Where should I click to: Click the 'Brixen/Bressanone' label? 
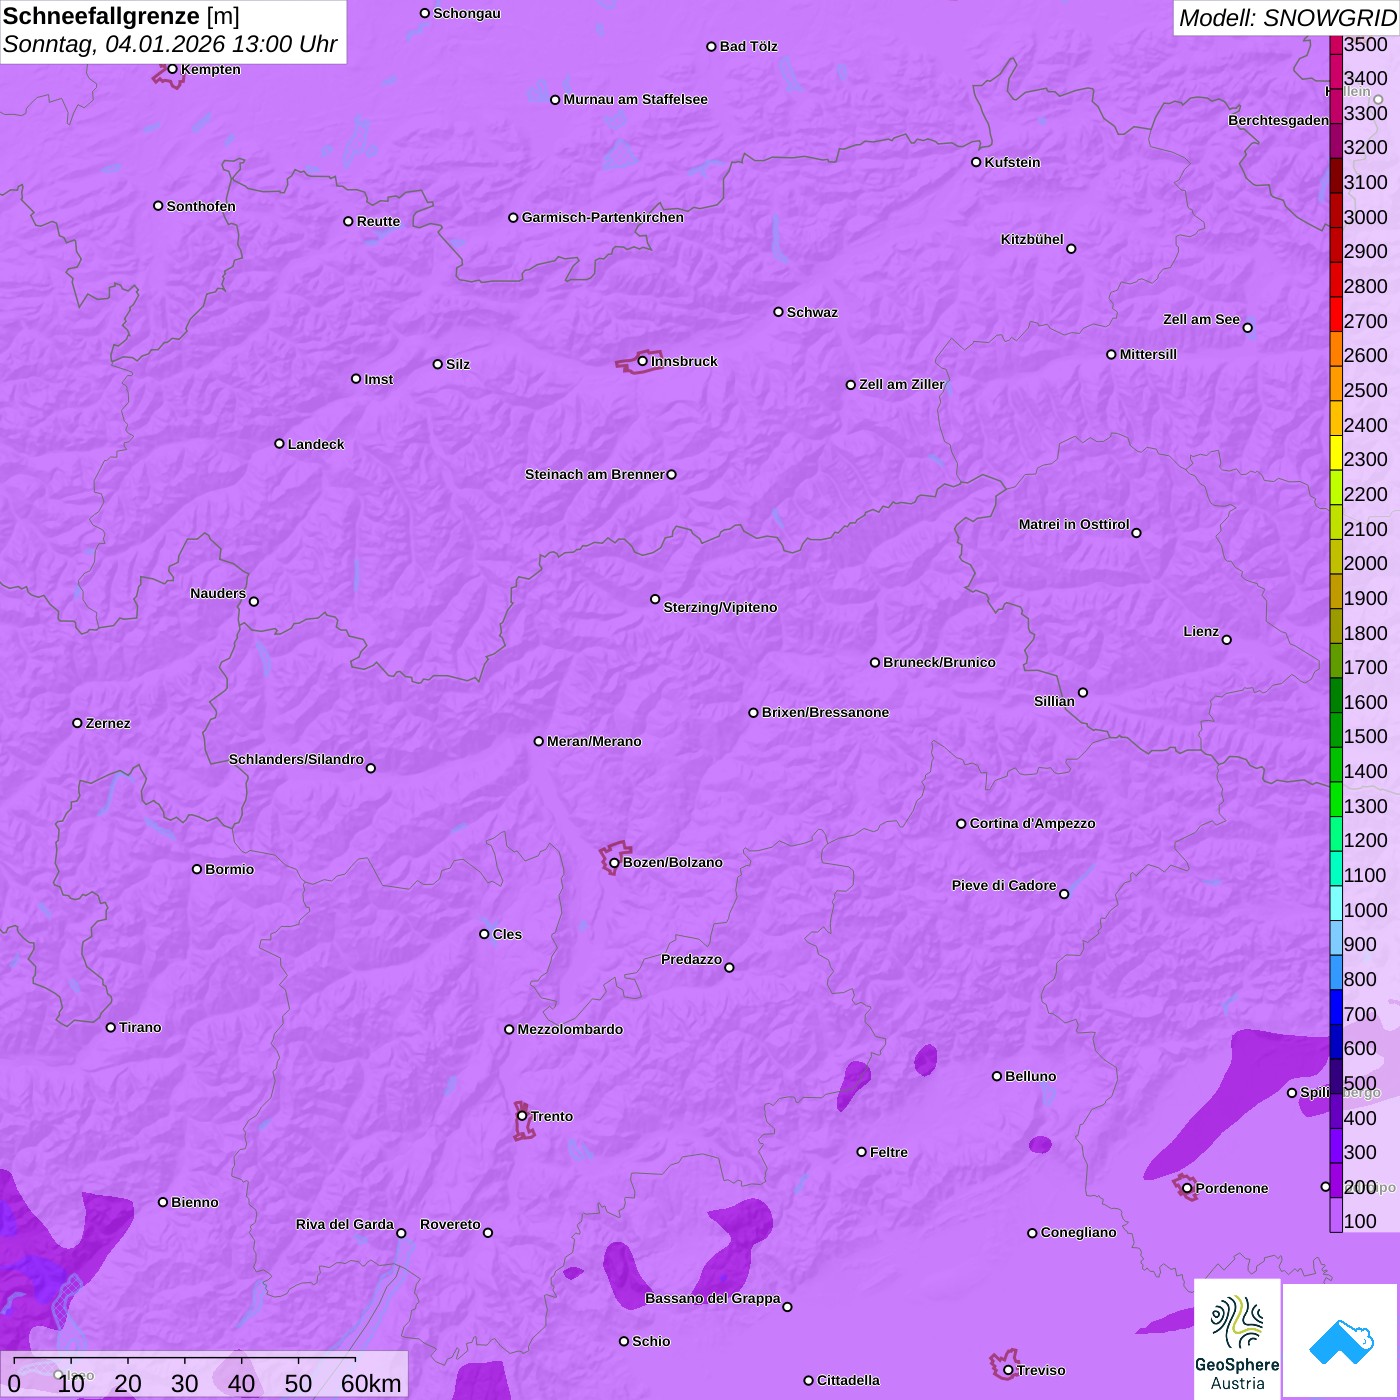pyautogui.click(x=825, y=712)
